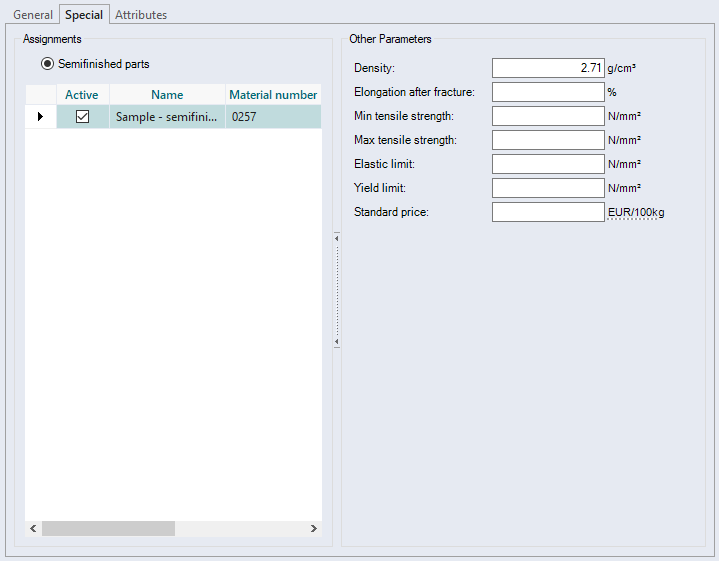Select the Semifinished parts radio button
Image resolution: width=719 pixels, height=561 pixels.
47,64
